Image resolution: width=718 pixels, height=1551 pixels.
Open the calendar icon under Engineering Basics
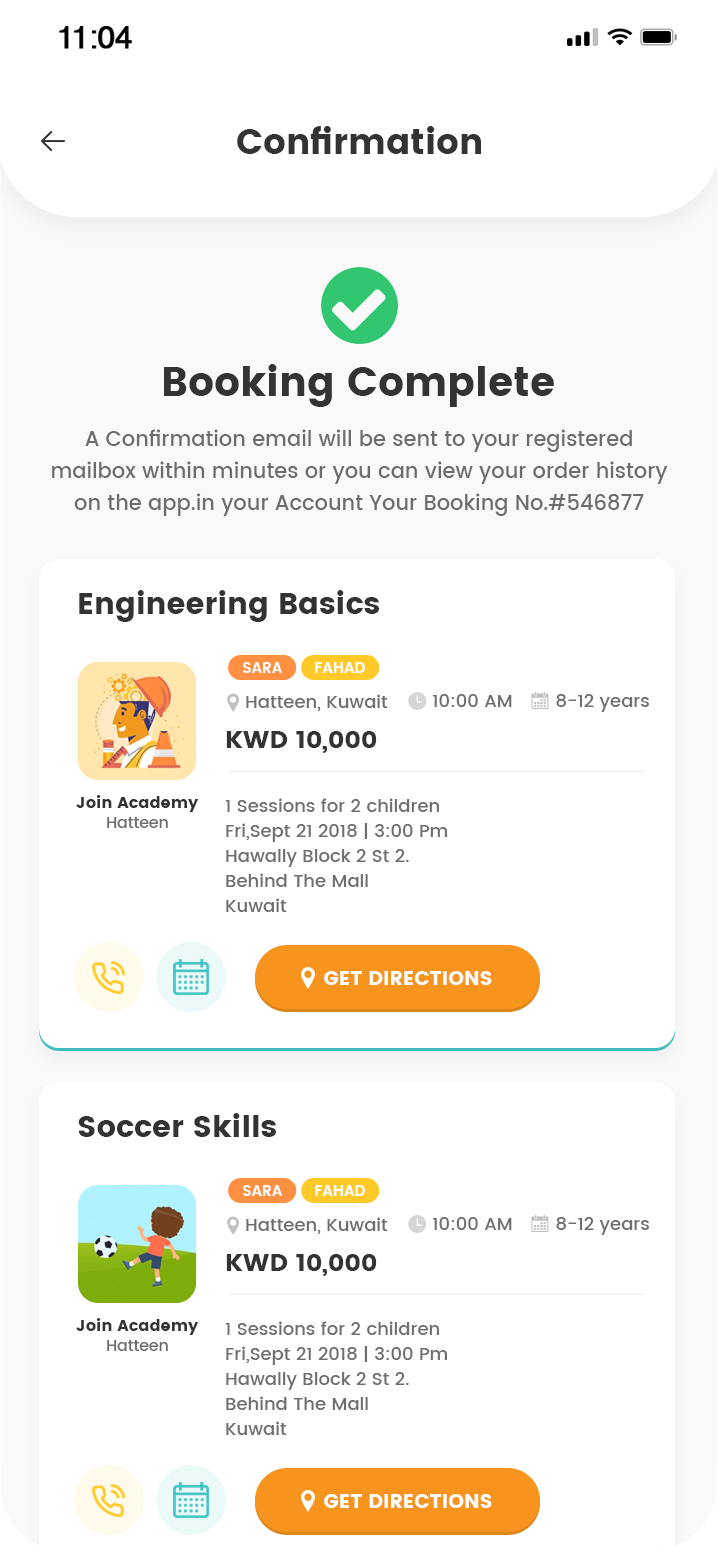coord(191,977)
